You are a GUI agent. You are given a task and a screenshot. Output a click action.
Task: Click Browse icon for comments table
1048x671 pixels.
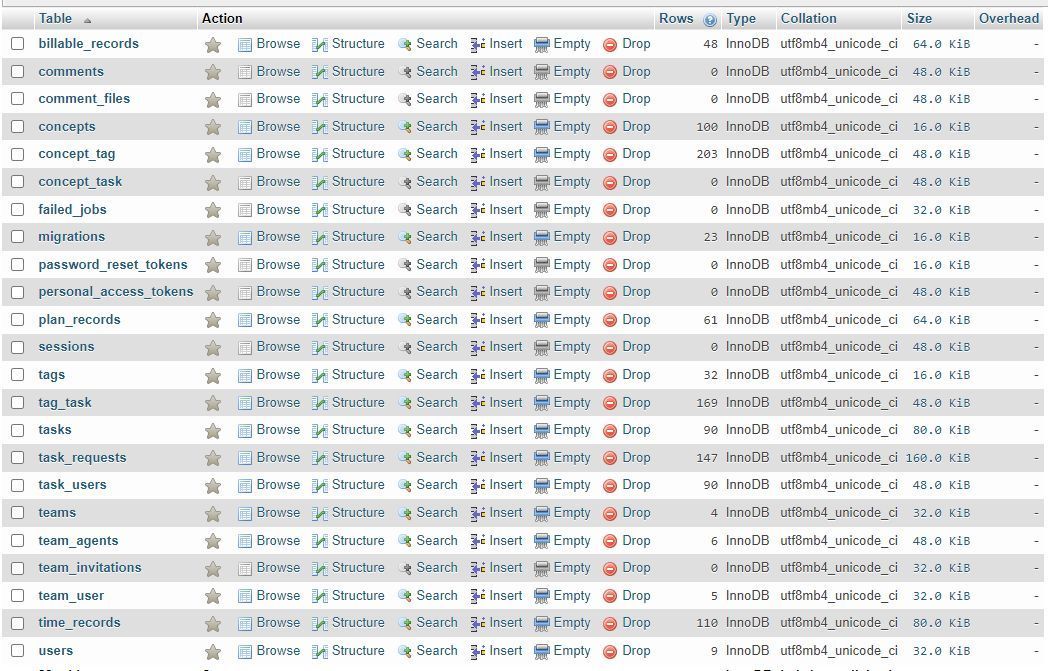click(x=245, y=72)
